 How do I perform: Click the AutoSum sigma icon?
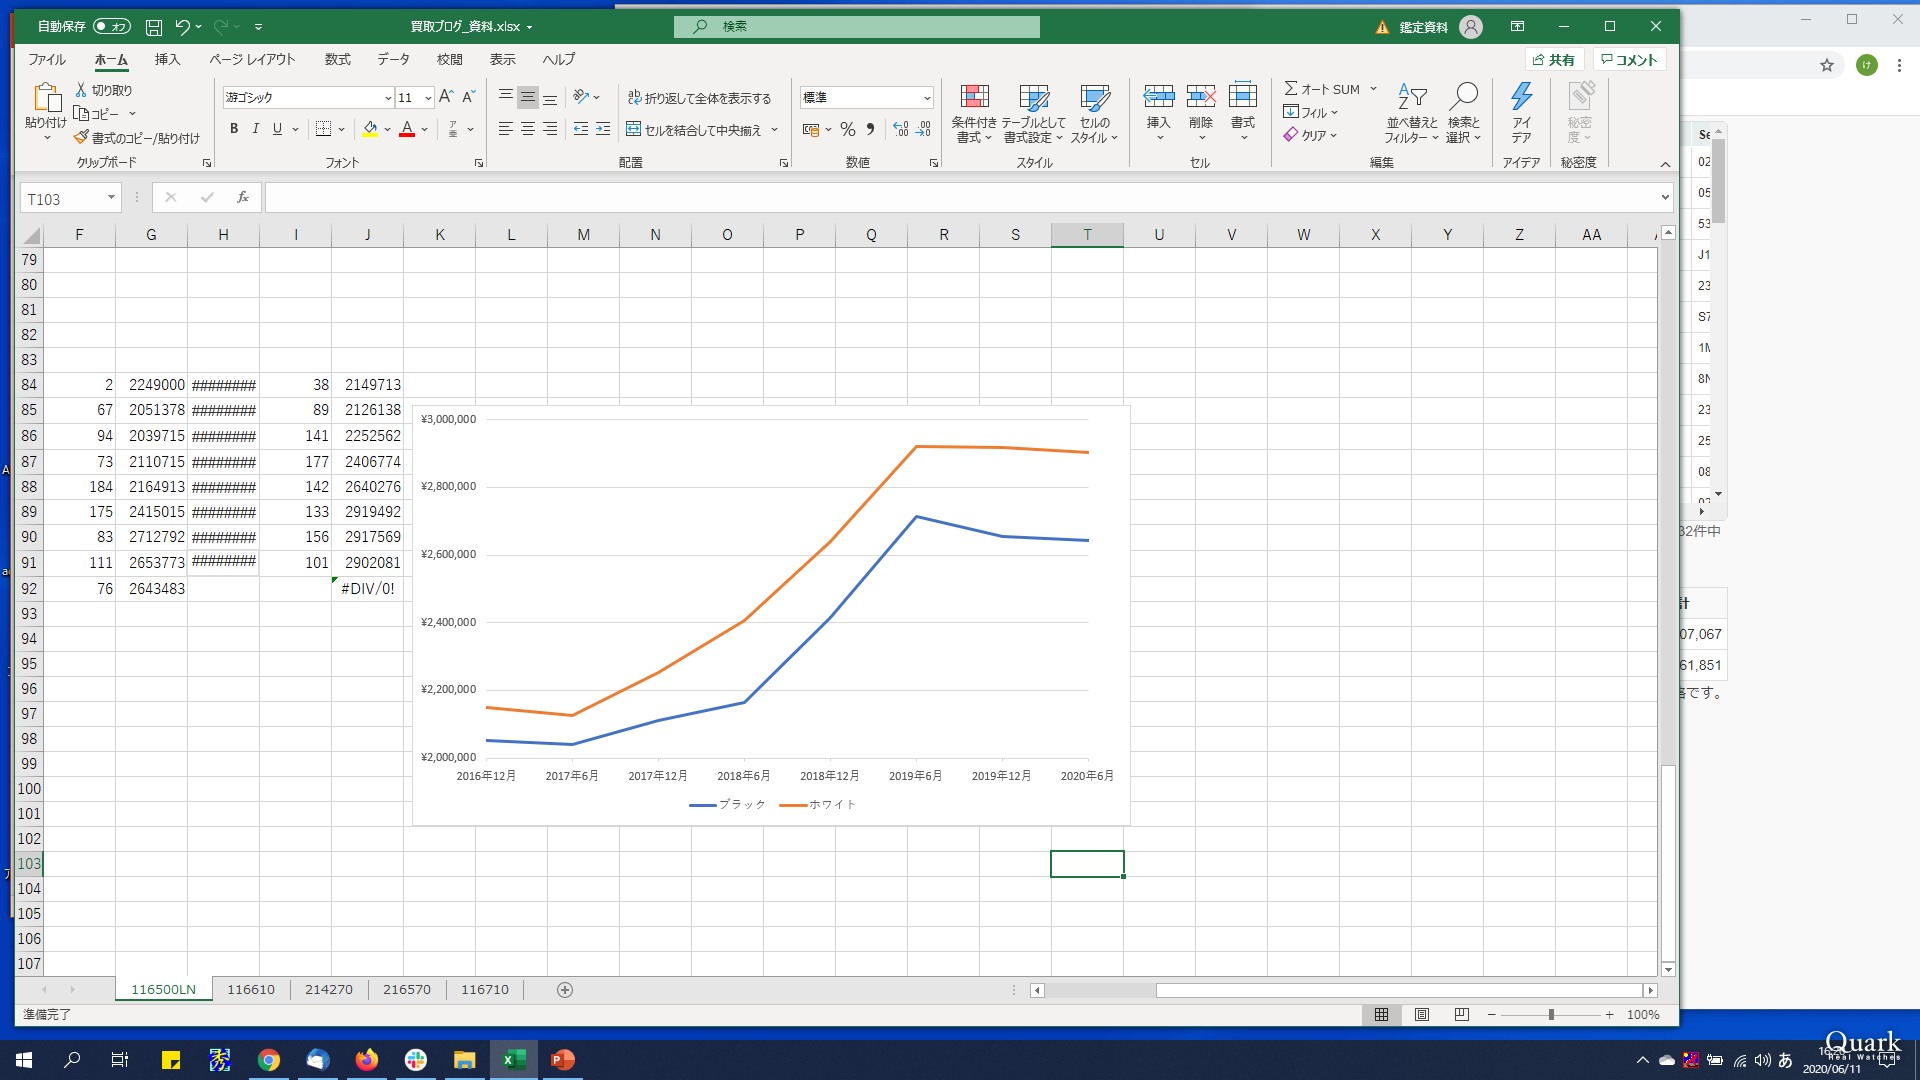tap(1291, 89)
